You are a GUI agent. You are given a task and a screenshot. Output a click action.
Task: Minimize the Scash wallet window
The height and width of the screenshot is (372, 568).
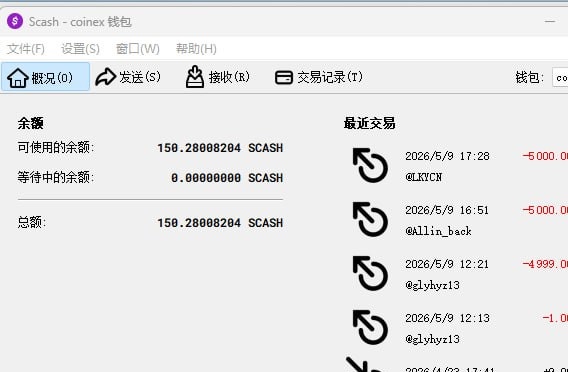point(550,21)
